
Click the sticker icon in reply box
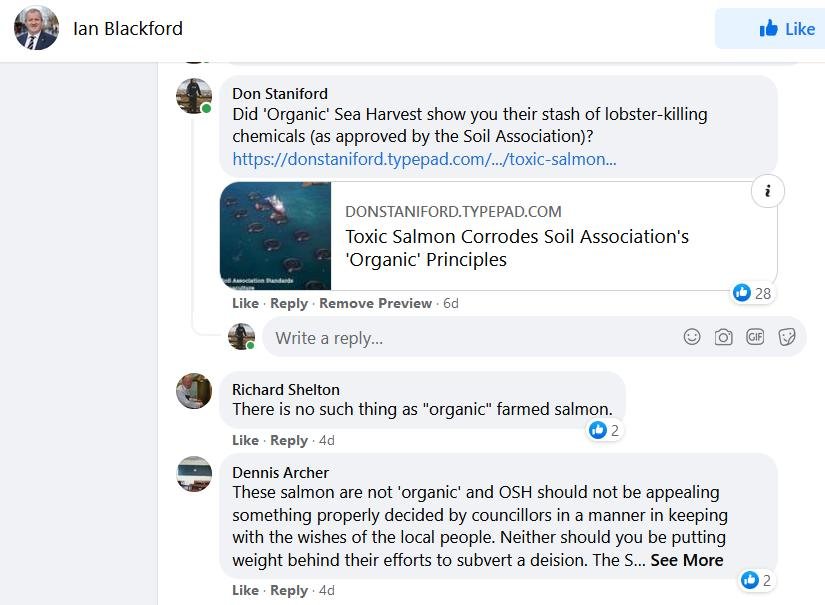787,337
